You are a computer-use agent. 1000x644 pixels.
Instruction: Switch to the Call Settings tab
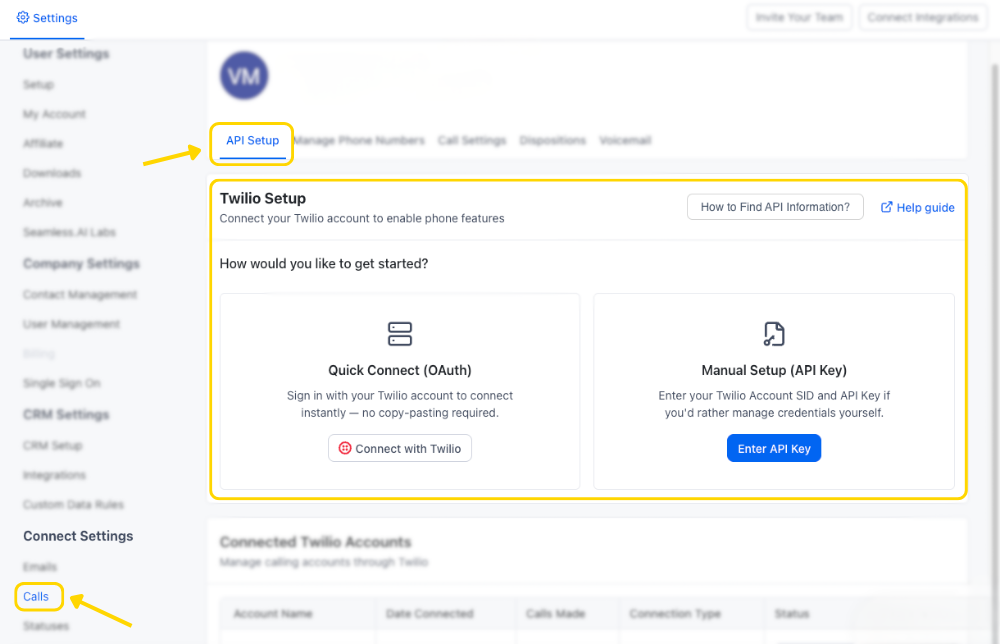[x=471, y=140]
